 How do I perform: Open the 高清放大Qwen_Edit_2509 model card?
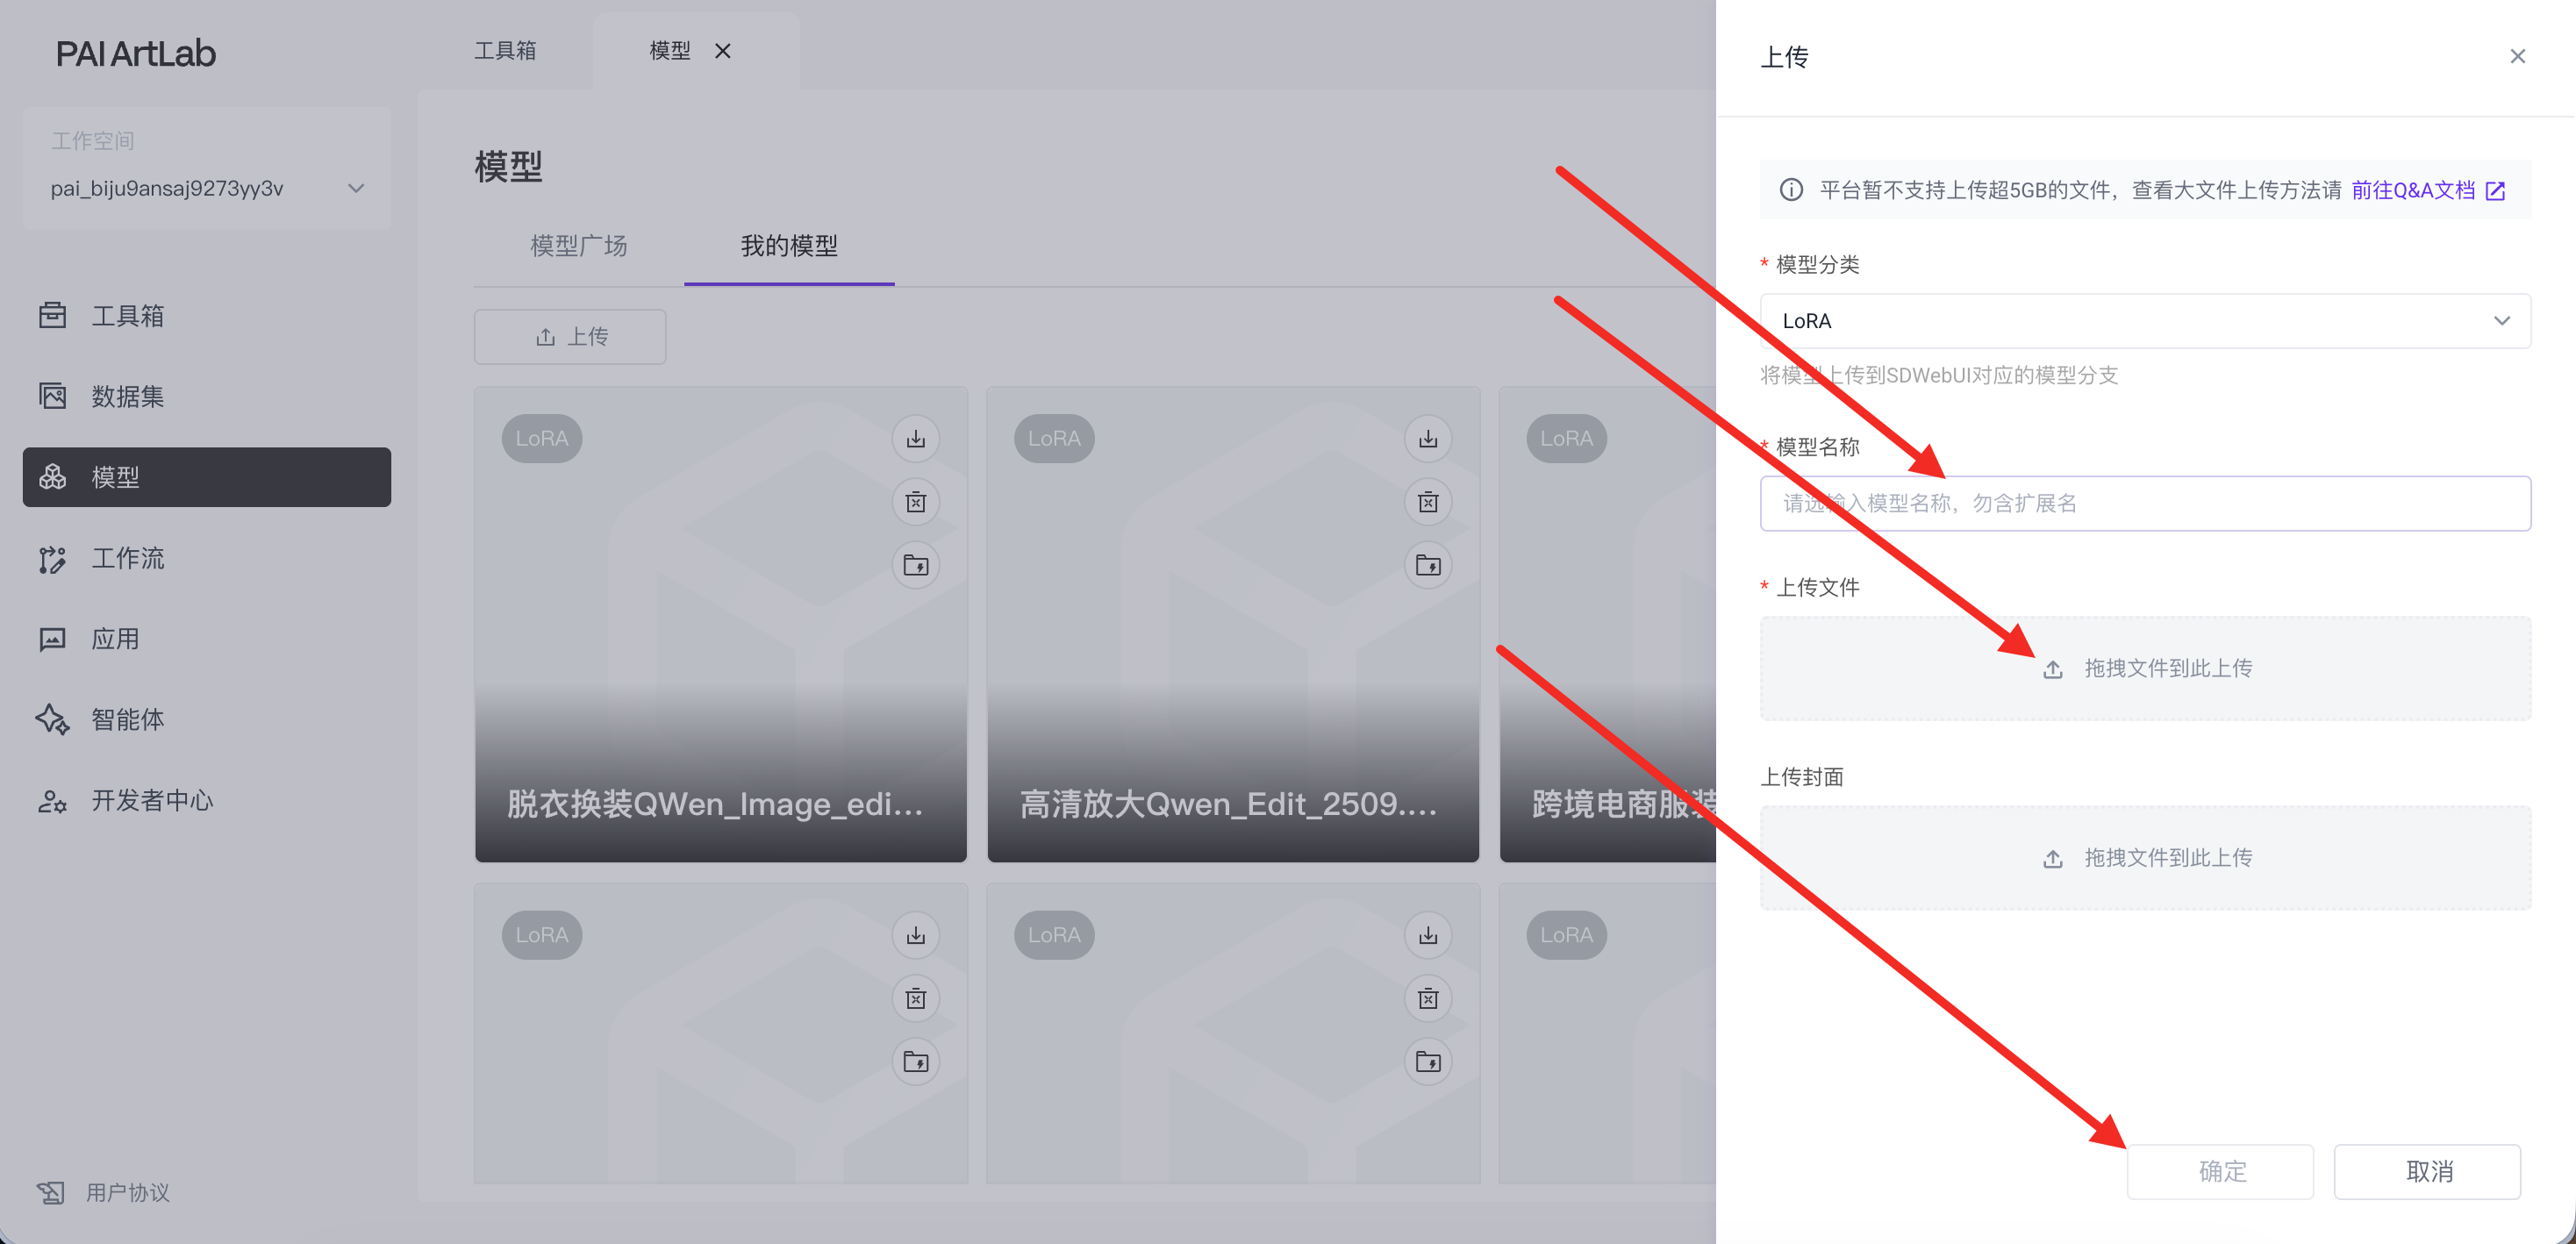(x=1233, y=624)
